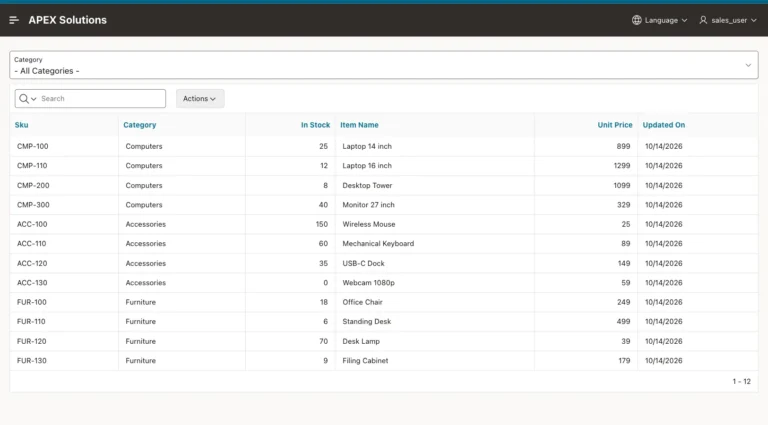
Task: Open the Actions menu button
Action: pyautogui.click(x=200, y=98)
